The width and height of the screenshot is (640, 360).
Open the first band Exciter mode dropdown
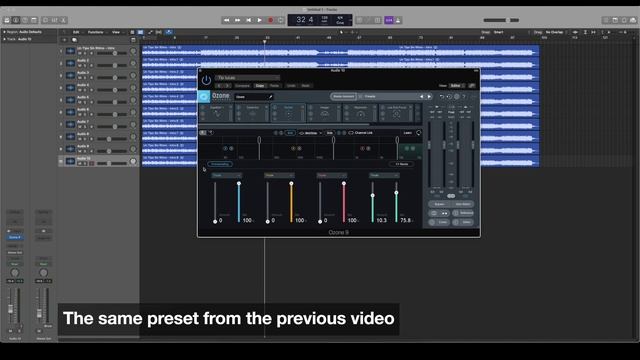(227, 176)
